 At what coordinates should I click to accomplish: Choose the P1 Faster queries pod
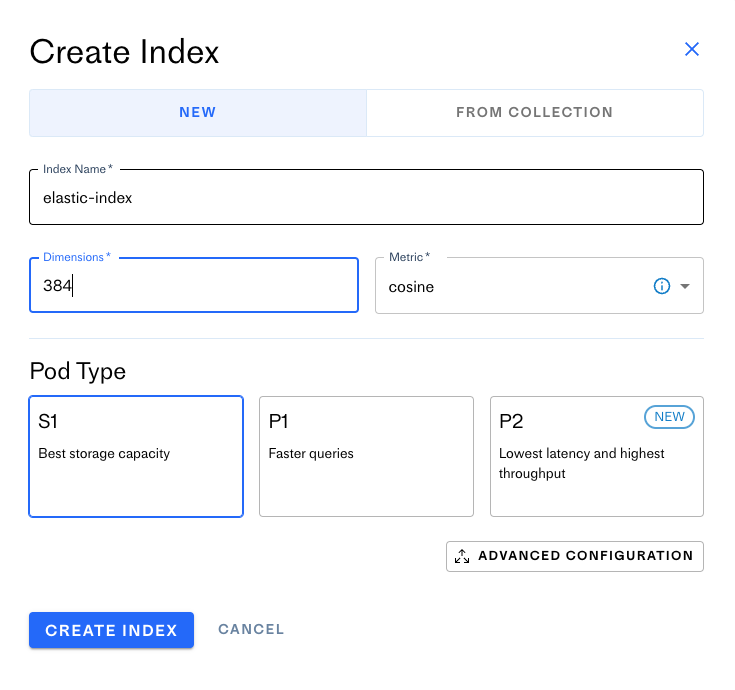pos(366,456)
